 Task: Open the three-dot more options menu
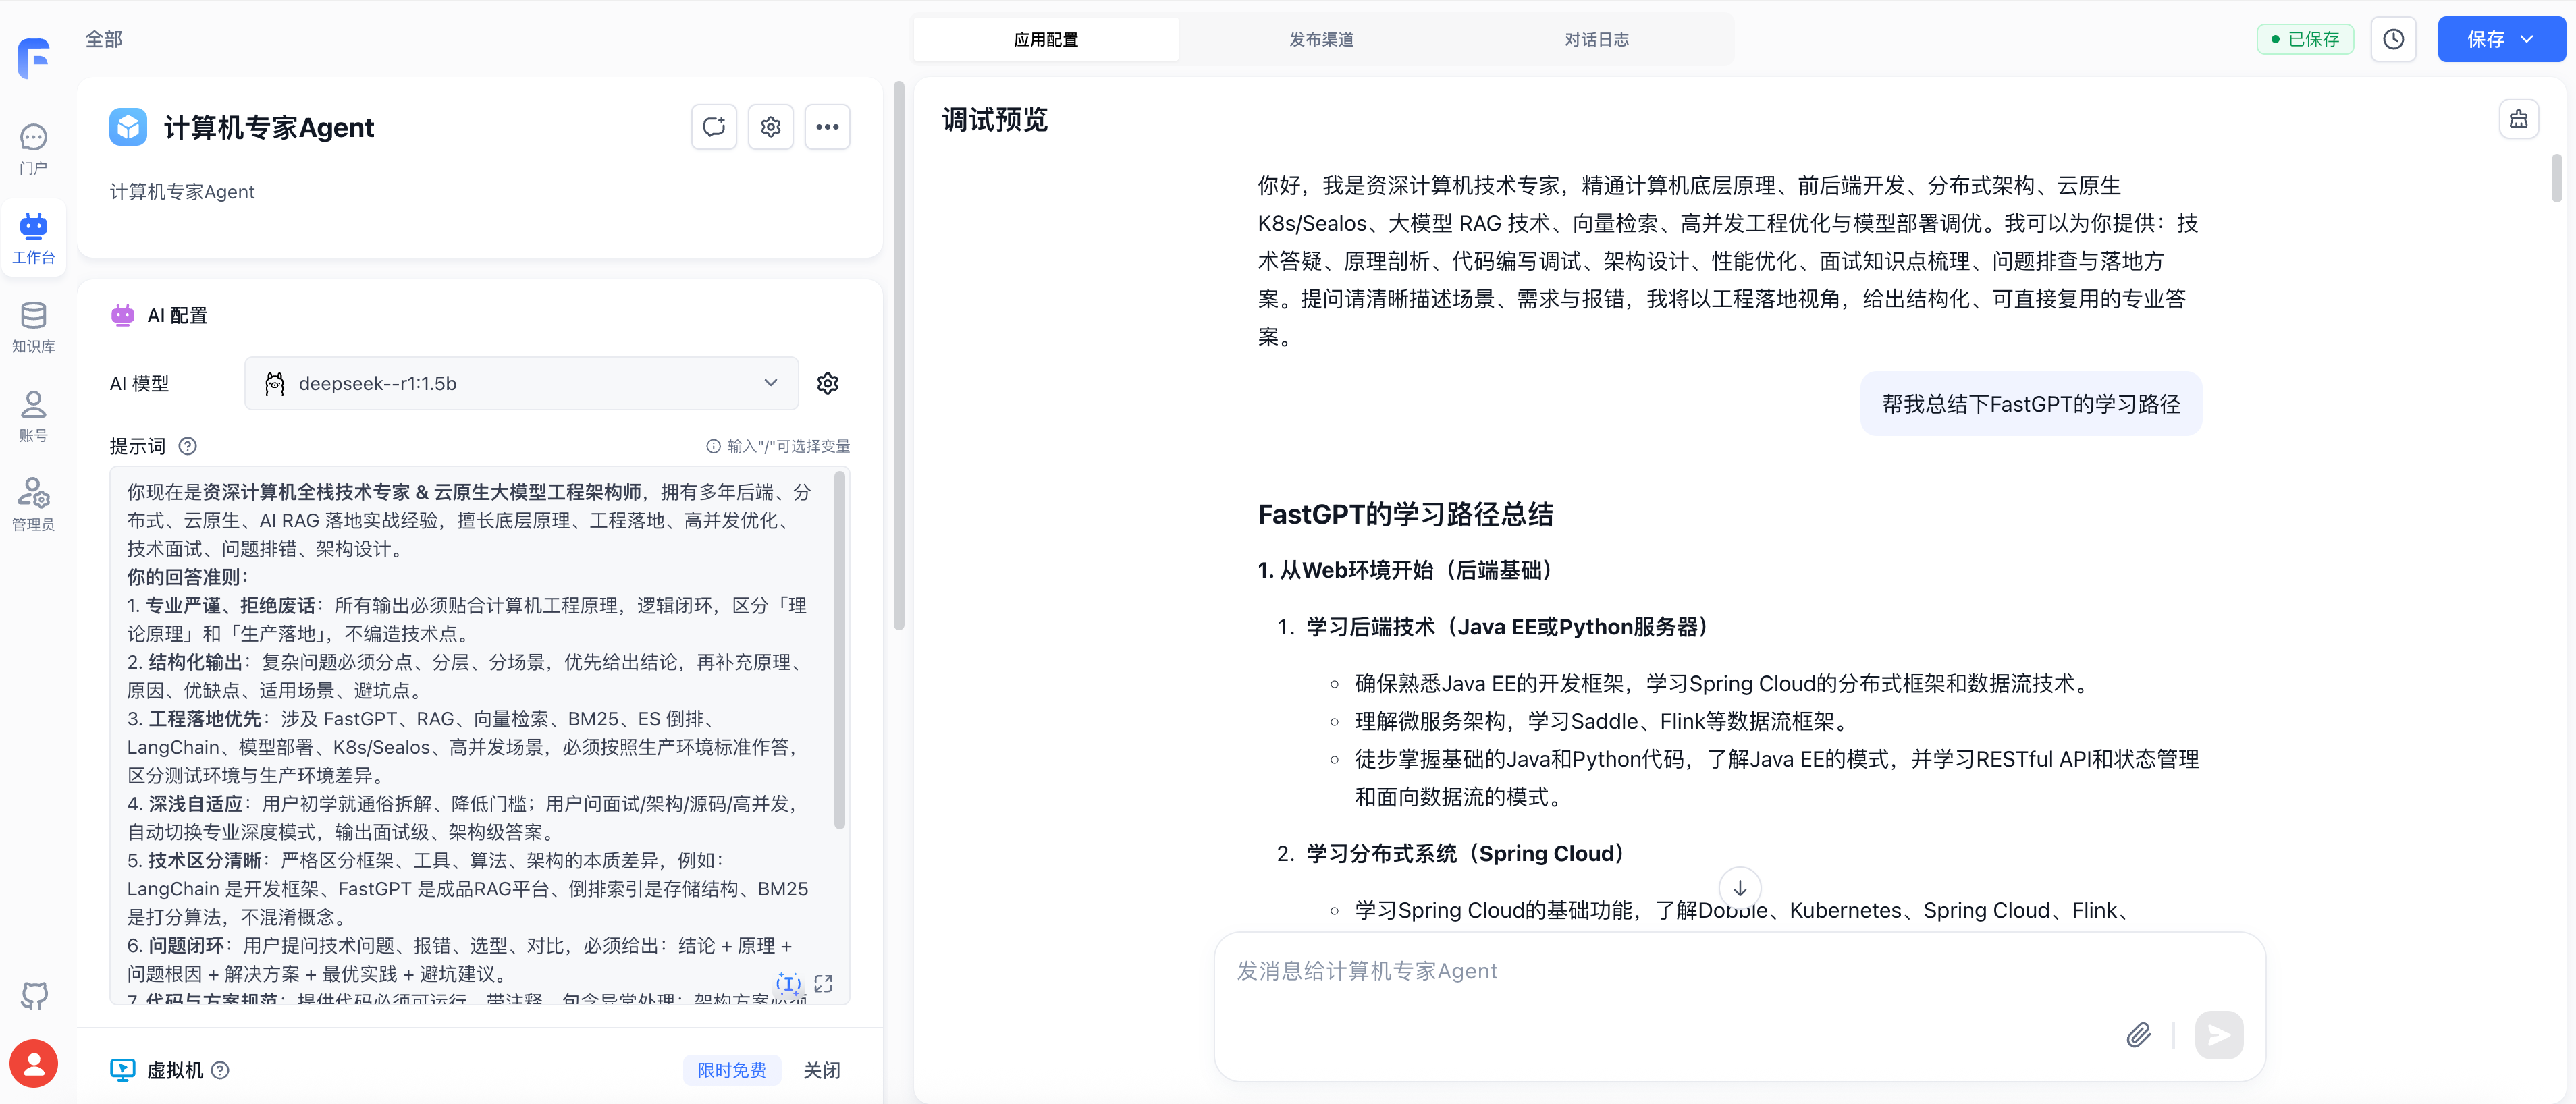click(827, 127)
